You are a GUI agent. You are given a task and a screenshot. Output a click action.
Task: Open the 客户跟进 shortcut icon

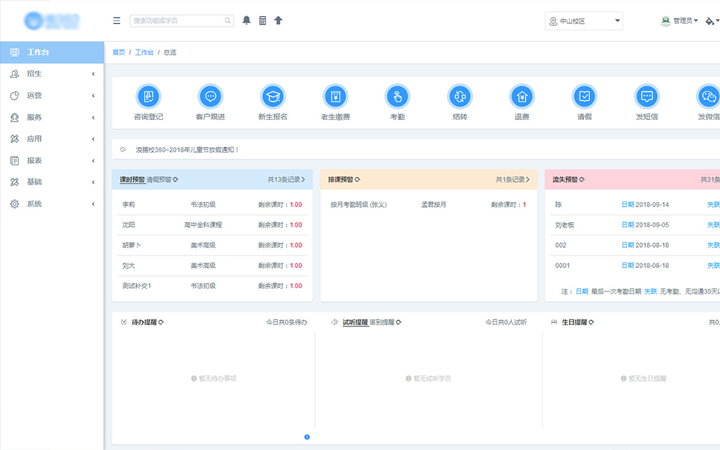[210, 96]
